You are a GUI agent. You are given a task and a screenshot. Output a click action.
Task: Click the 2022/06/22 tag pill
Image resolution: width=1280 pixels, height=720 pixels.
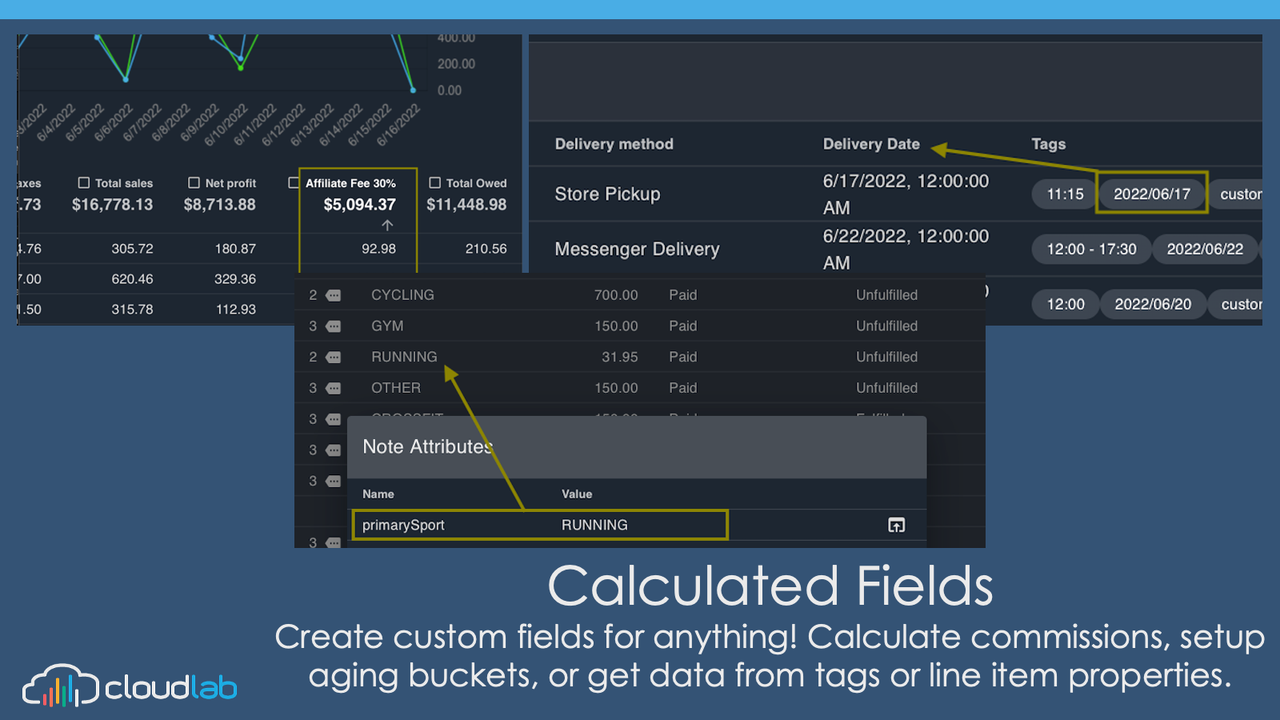[1205, 249]
